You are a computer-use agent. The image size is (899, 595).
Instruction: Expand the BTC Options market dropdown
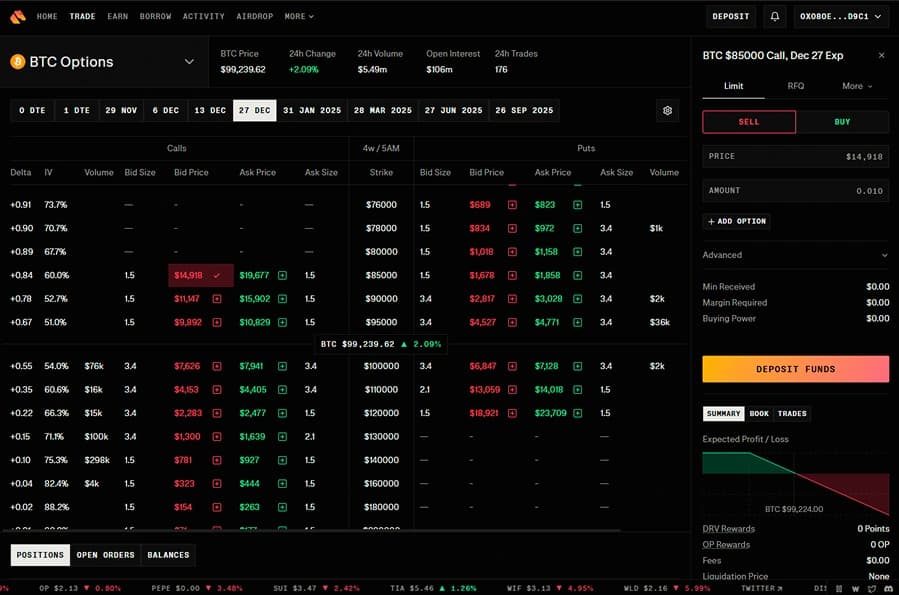pos(189,62)
